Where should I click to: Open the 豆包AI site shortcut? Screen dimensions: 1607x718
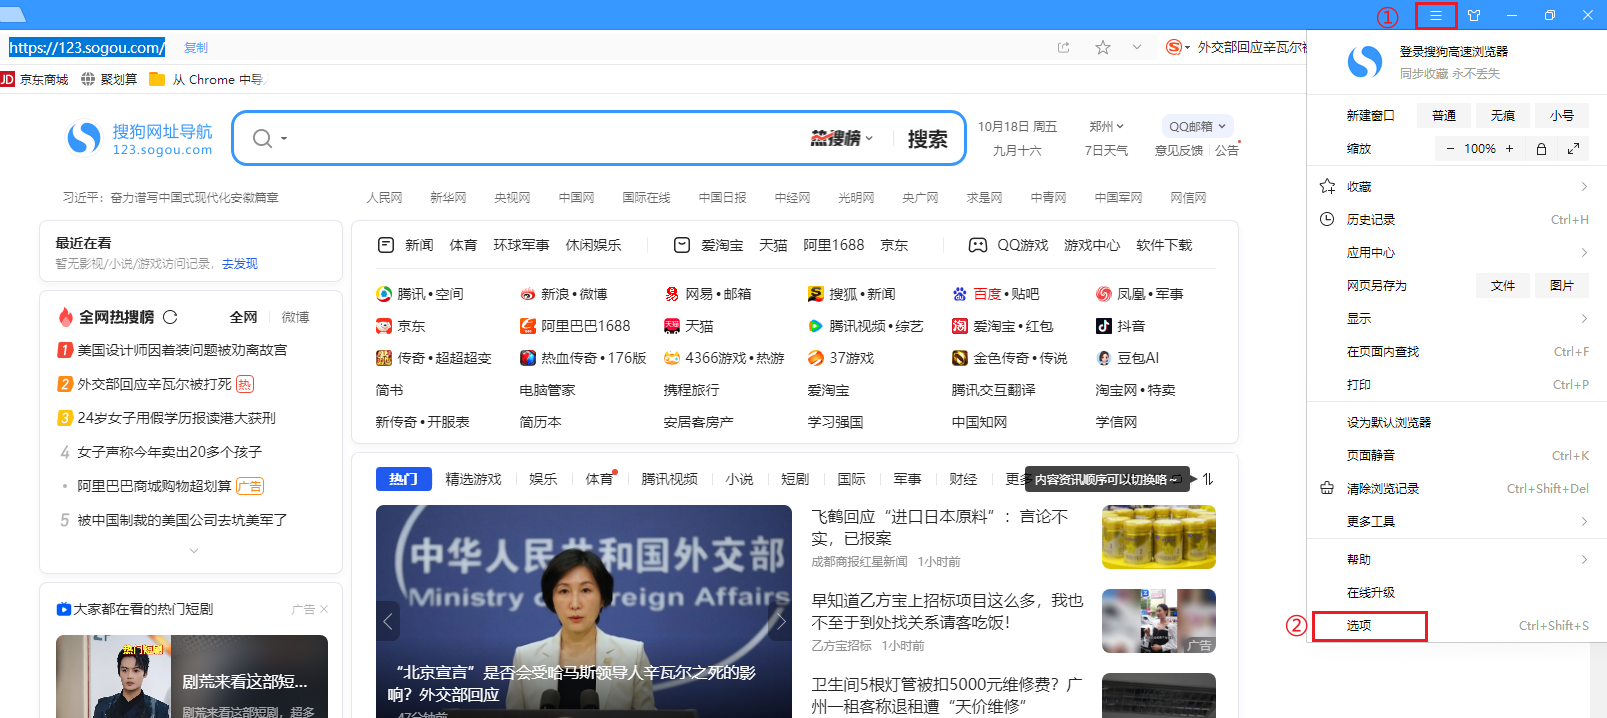tap(1128, 358)
